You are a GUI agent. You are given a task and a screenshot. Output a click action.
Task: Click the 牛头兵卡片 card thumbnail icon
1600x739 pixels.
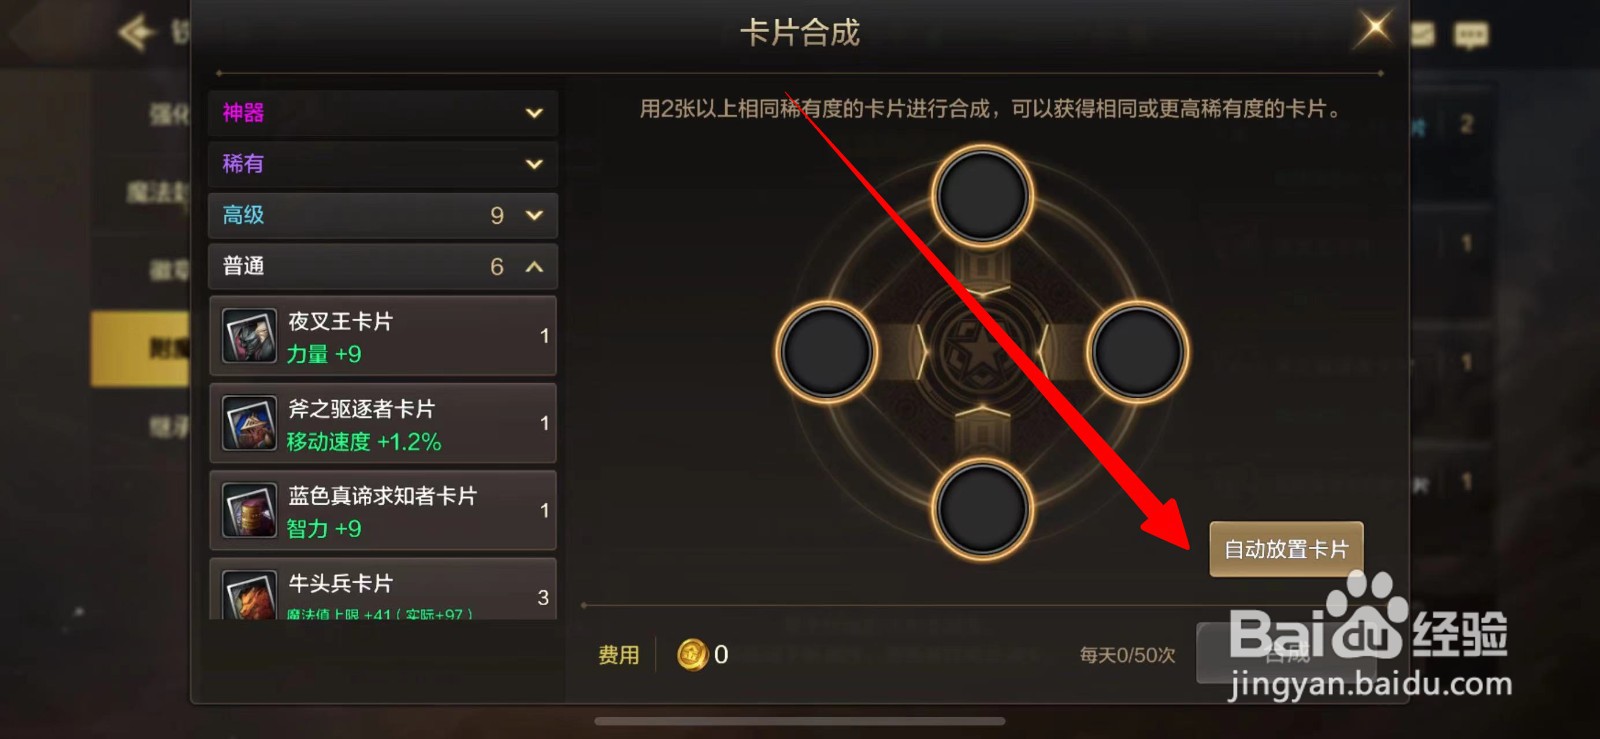[x=249, y=595]
